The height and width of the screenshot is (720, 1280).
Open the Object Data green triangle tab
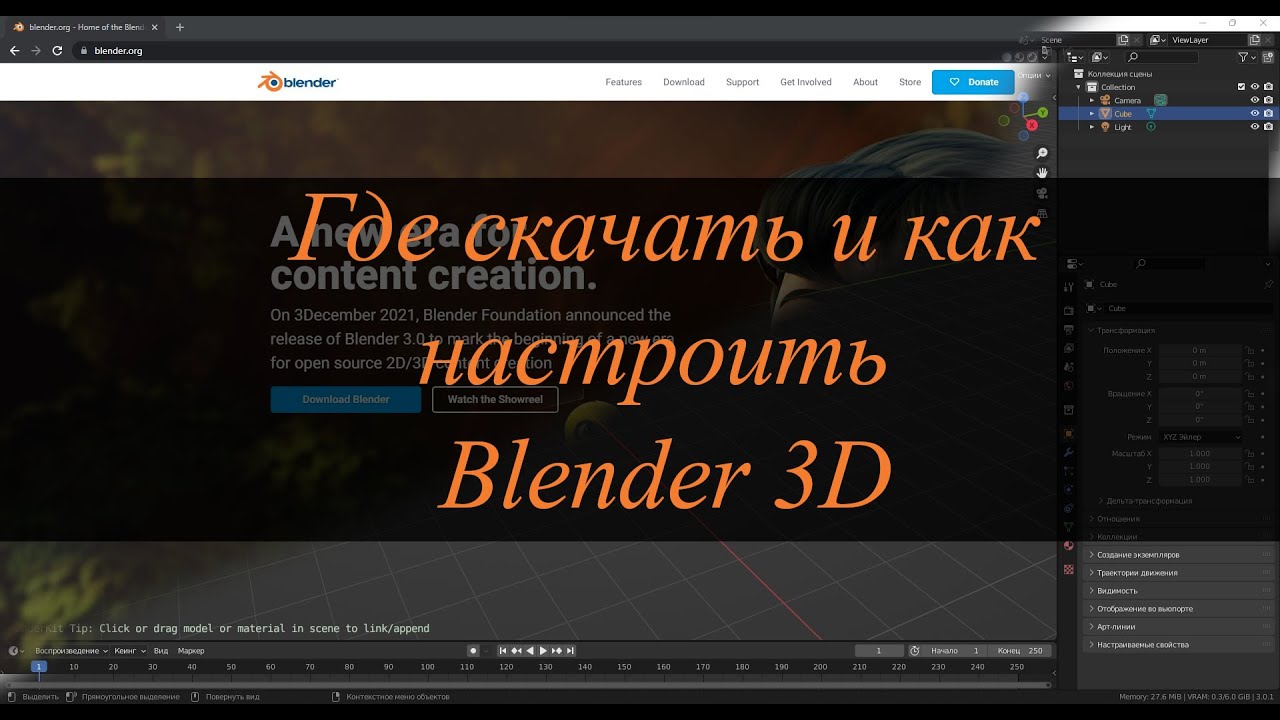(1068, 526)
